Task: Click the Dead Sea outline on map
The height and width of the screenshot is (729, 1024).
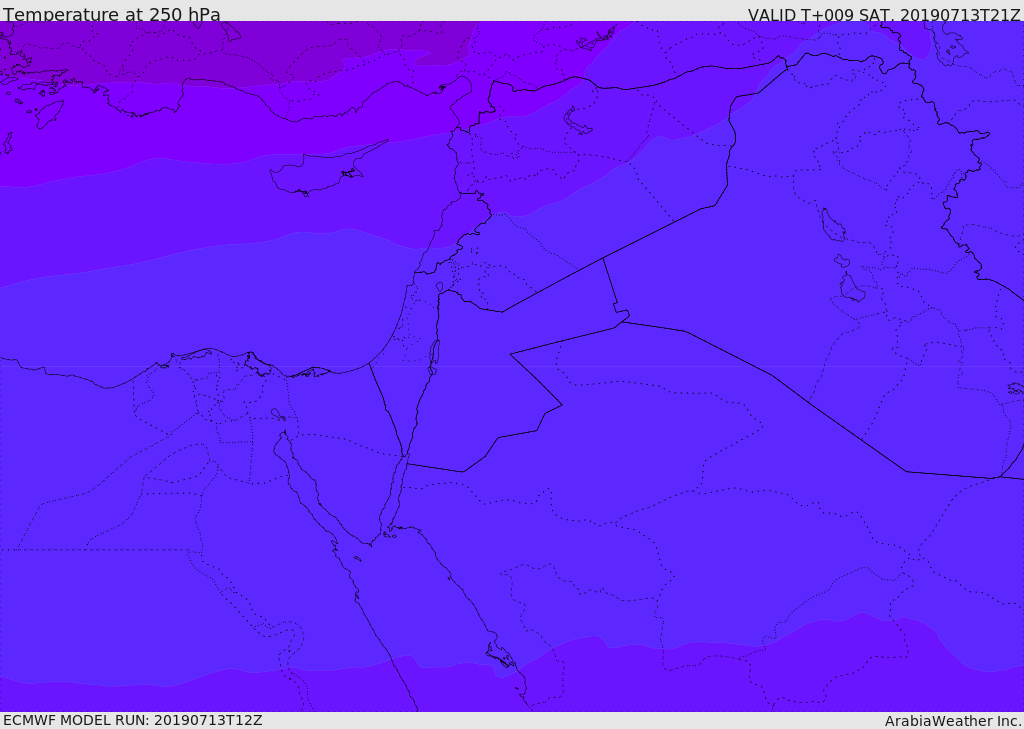Action: (432, 357)
